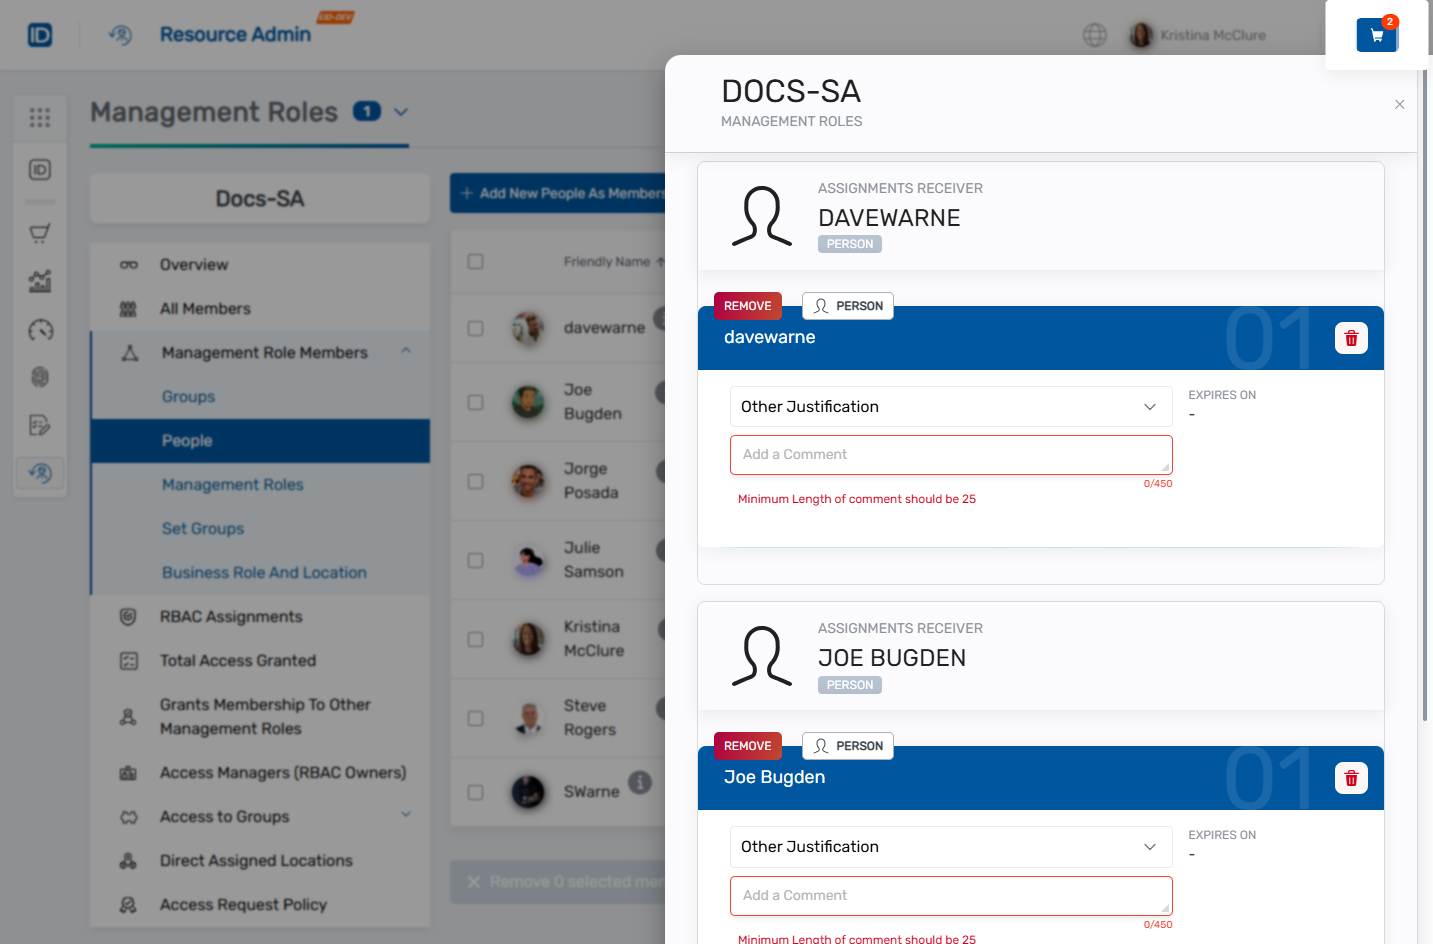
Task: Expand the Access to Groups menu
Action: pos(406,815)
